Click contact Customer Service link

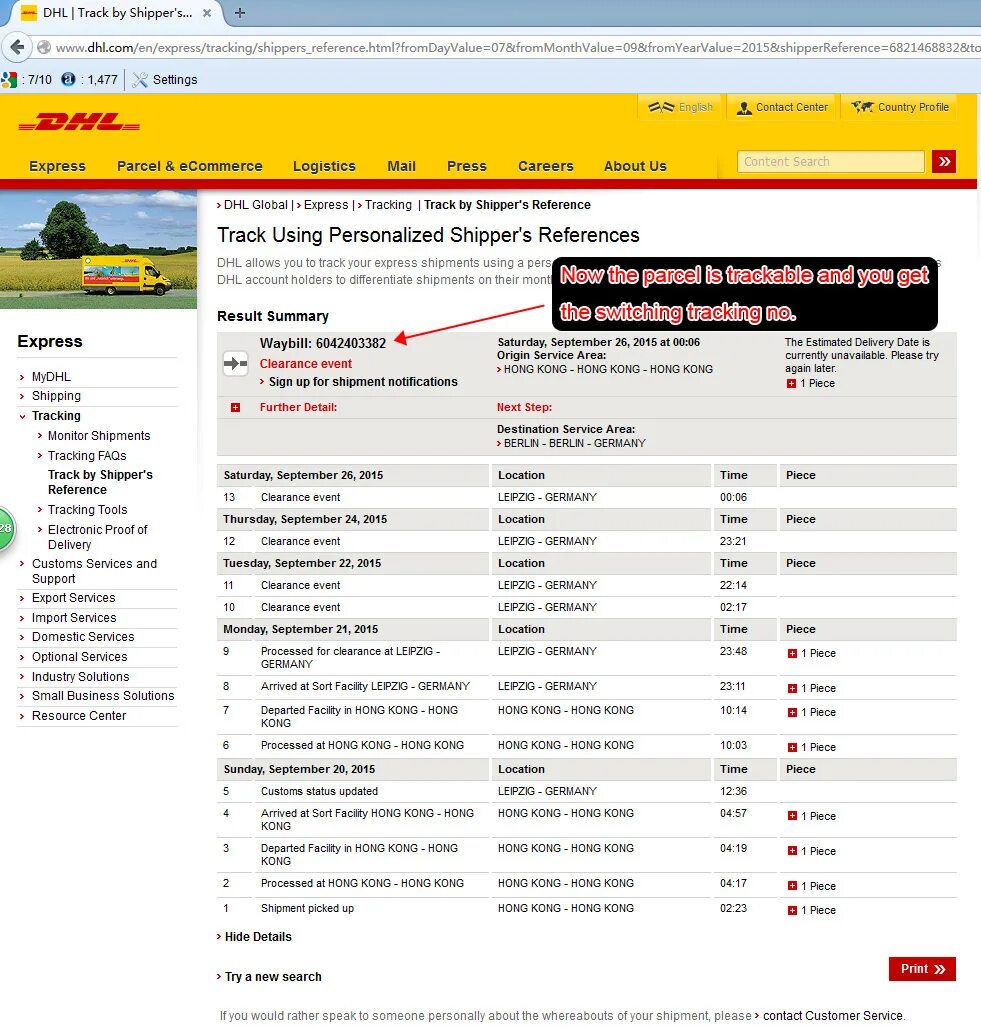(832, 1015)
